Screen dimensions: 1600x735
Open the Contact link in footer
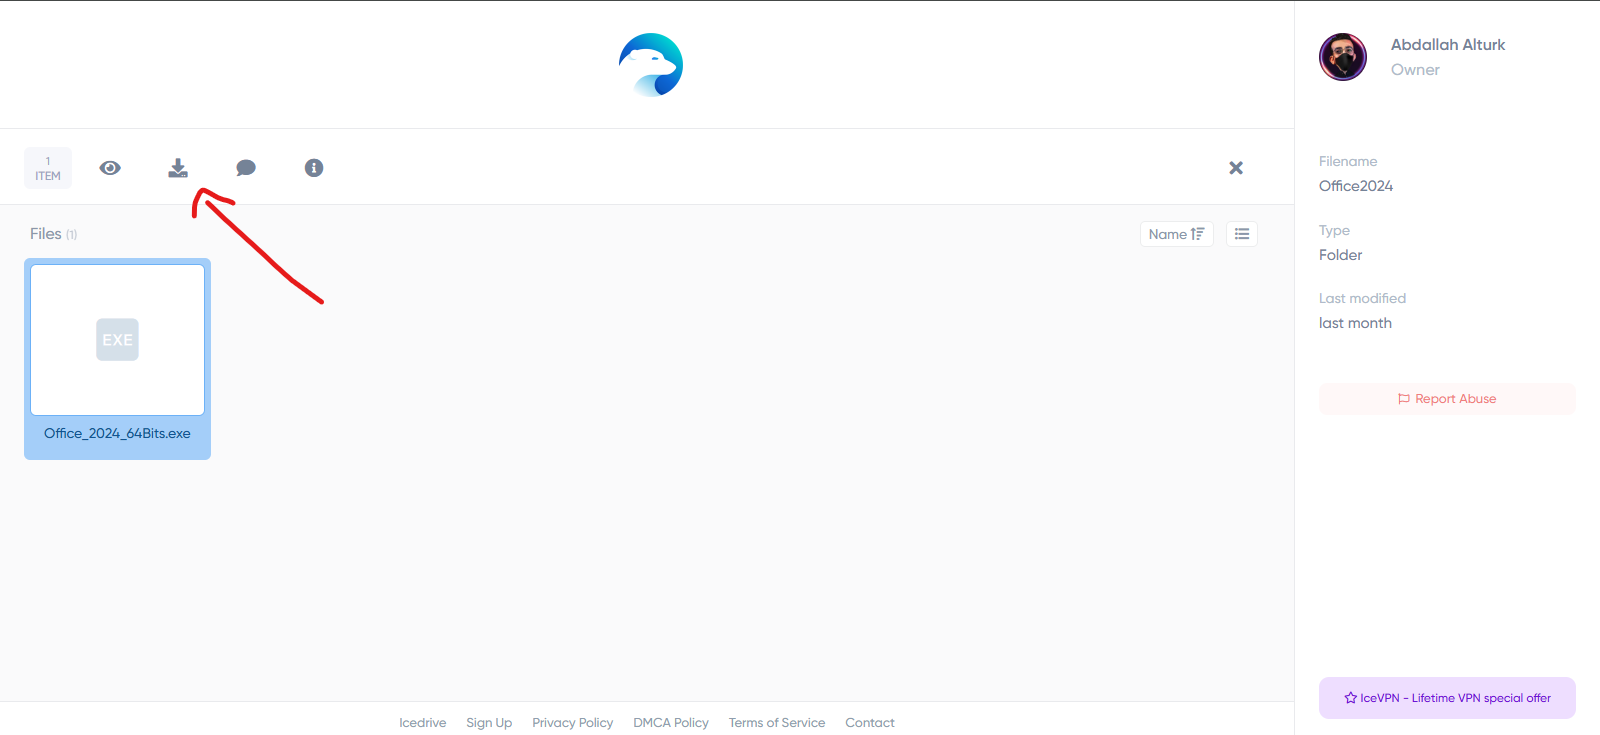(869, 723)
